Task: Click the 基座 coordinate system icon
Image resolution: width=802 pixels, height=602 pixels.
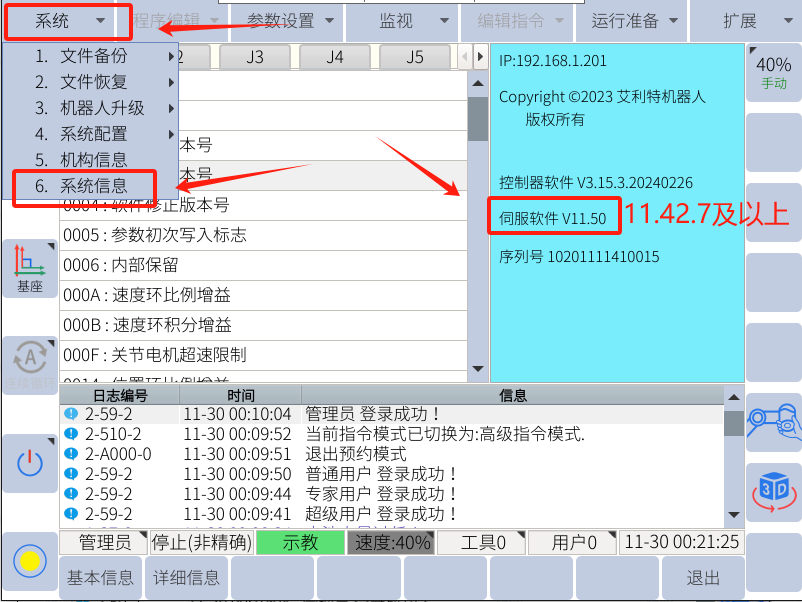Action: (x=29, y=268)
